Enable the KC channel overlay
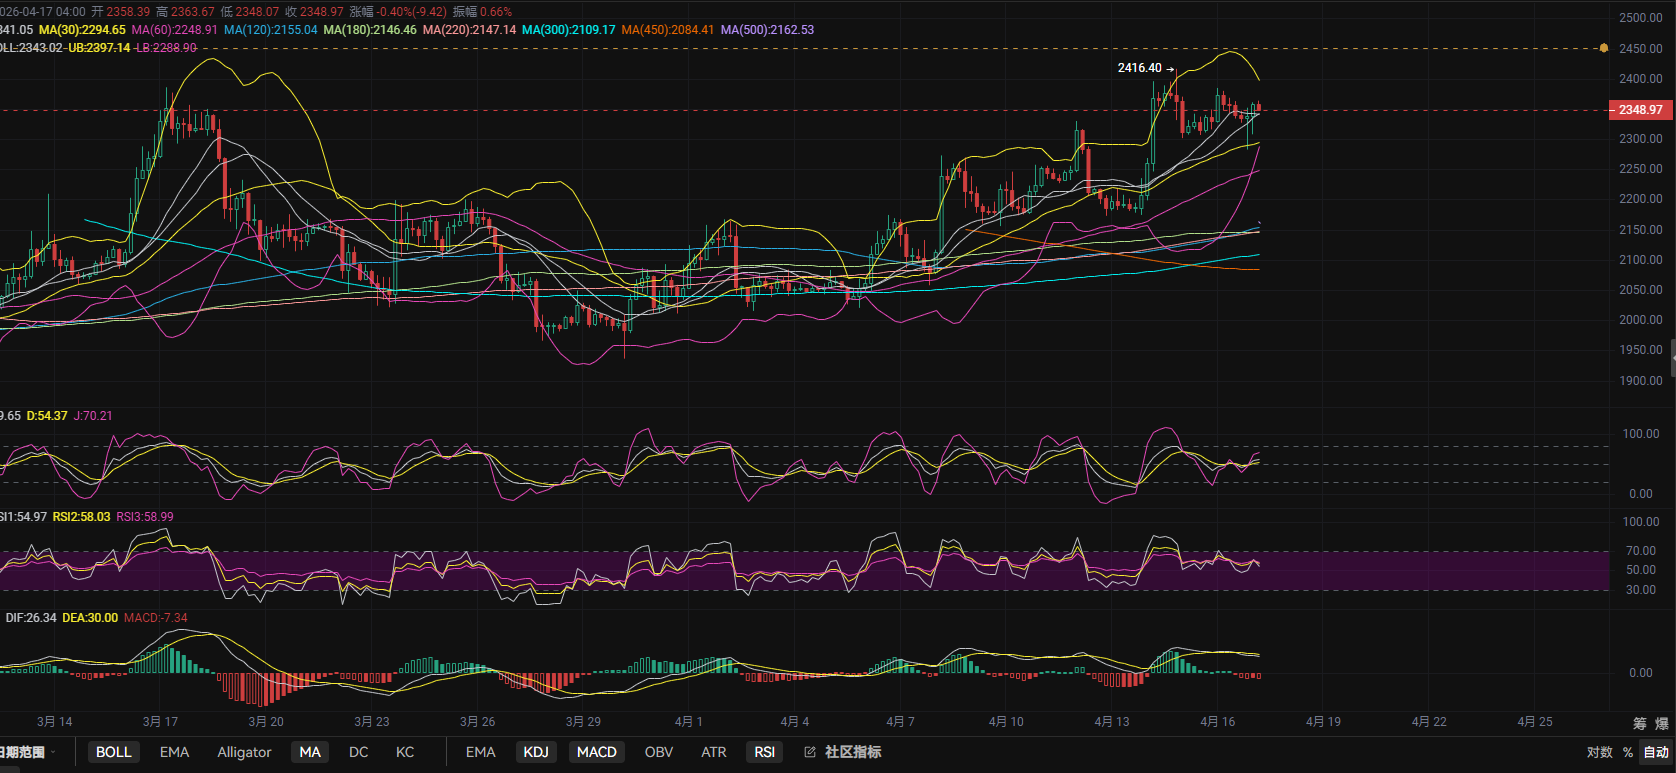1676x773 pixels. tap(405, 752)
